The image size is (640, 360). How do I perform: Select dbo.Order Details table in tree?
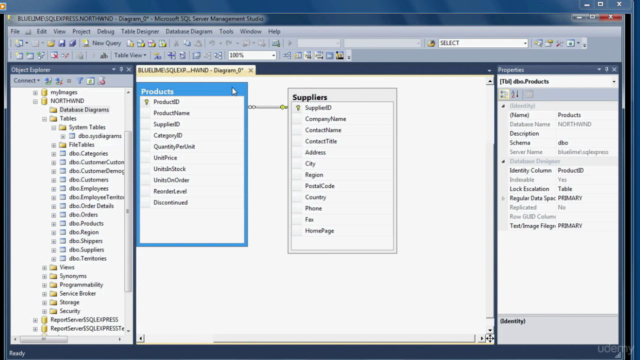91,206
